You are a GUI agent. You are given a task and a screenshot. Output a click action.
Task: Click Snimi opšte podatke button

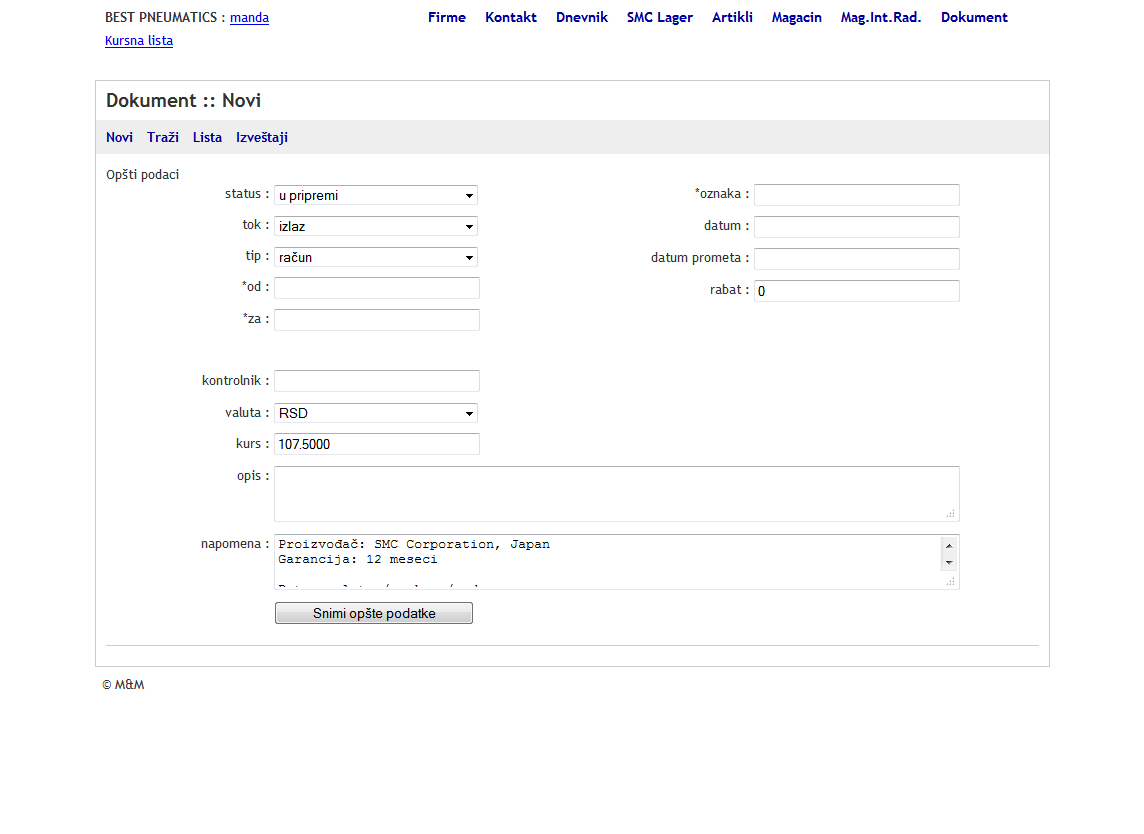pos(374,613)
